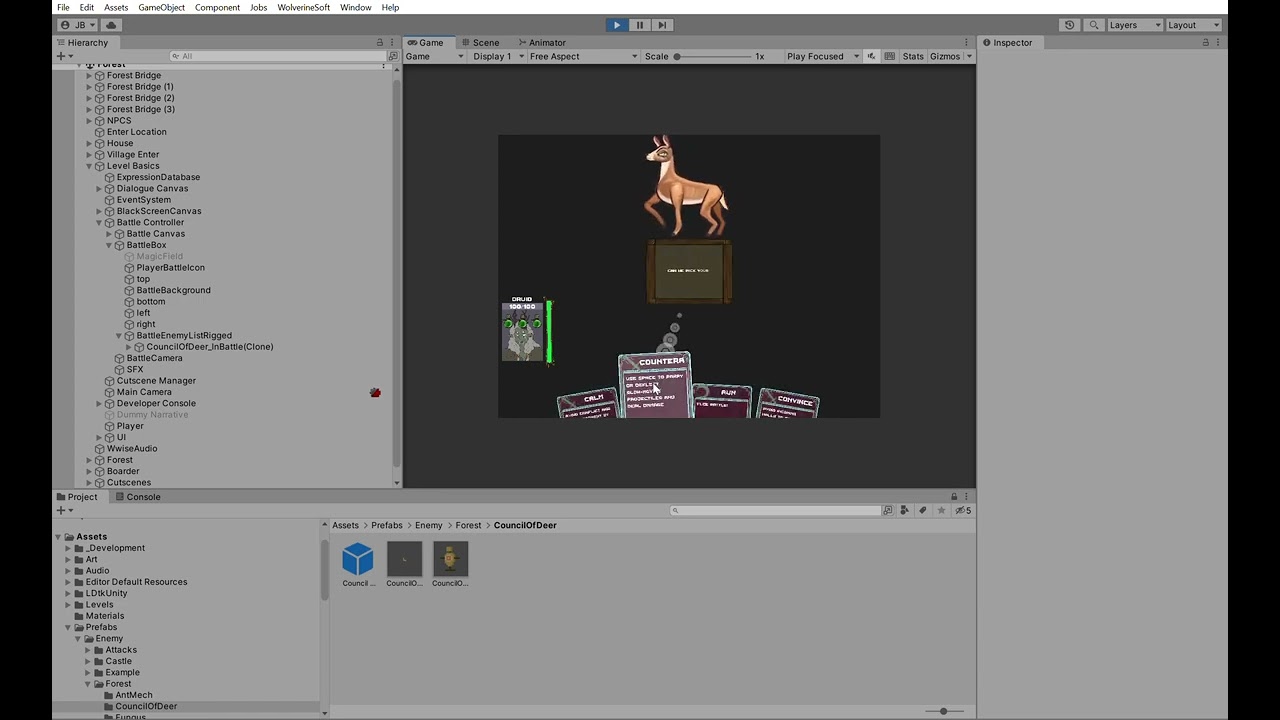This screenshot has width=1280, height=720.
Task: Click the Project search by type icon
Action: pyautogui.click(x=905, y=511)
